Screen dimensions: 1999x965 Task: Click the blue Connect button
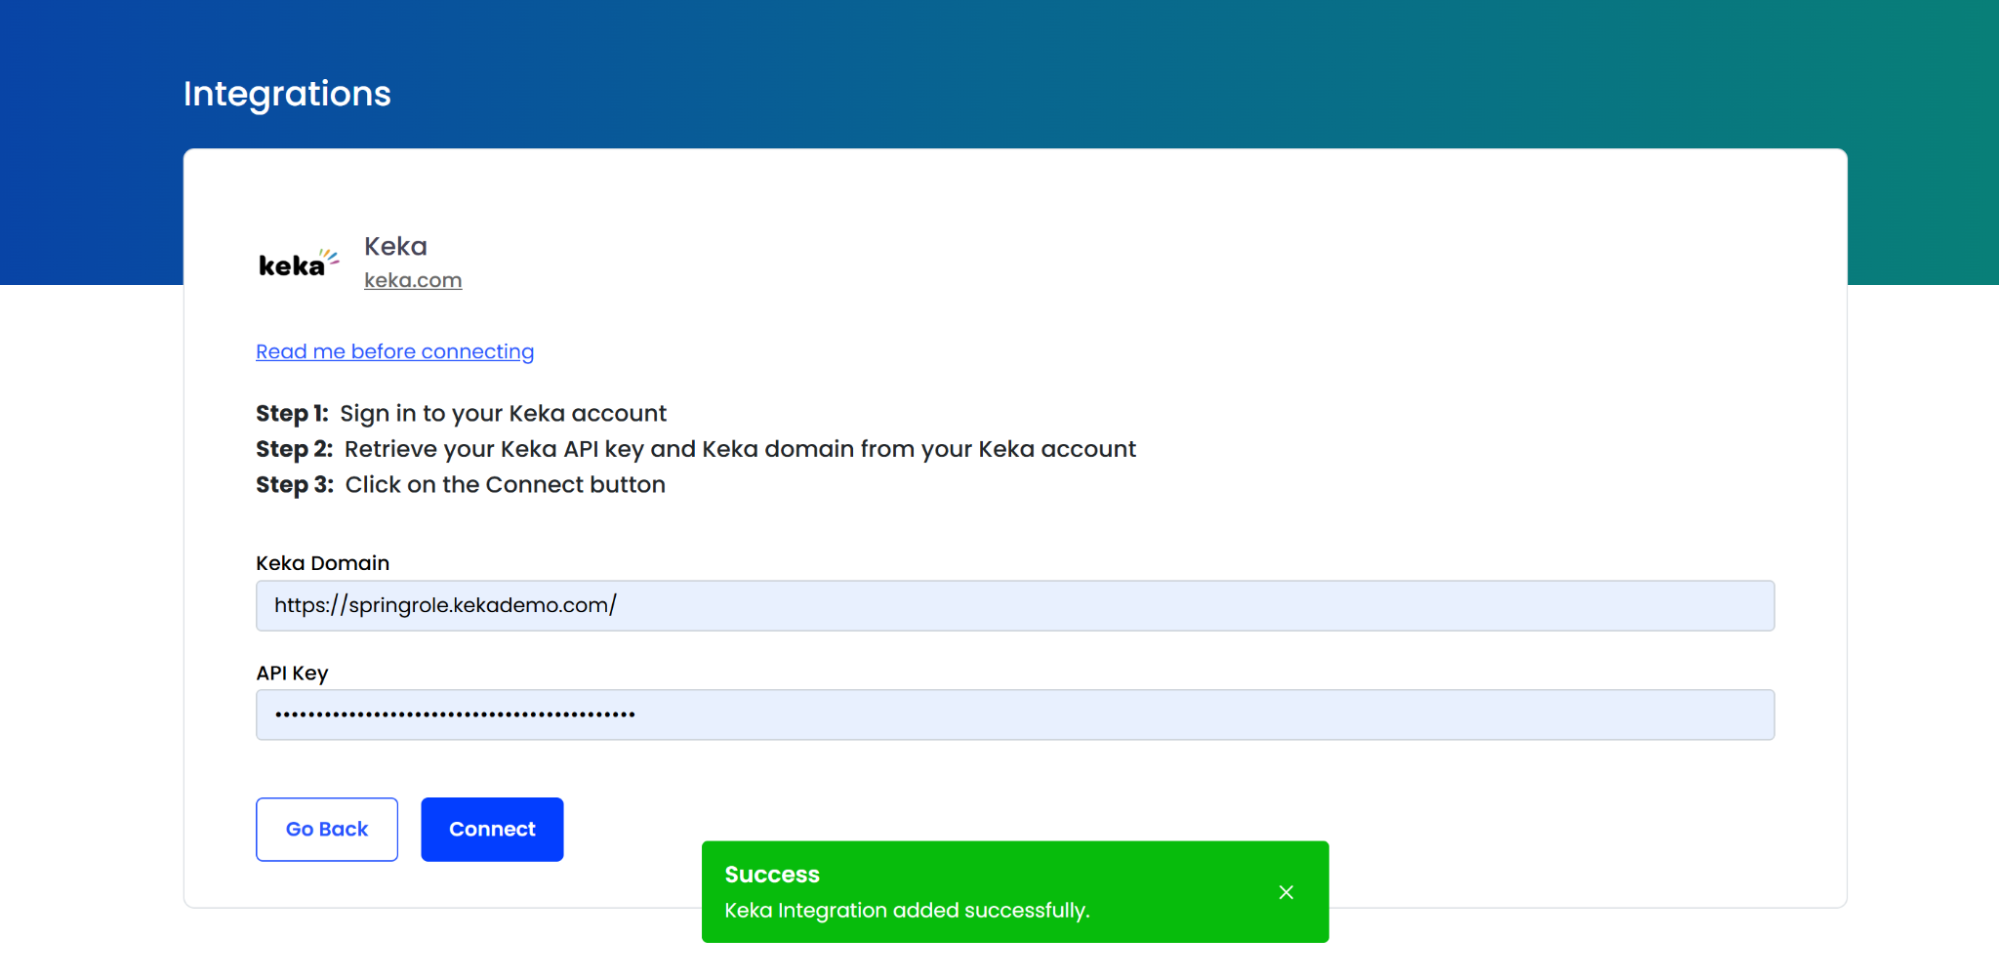pos(492,829)
